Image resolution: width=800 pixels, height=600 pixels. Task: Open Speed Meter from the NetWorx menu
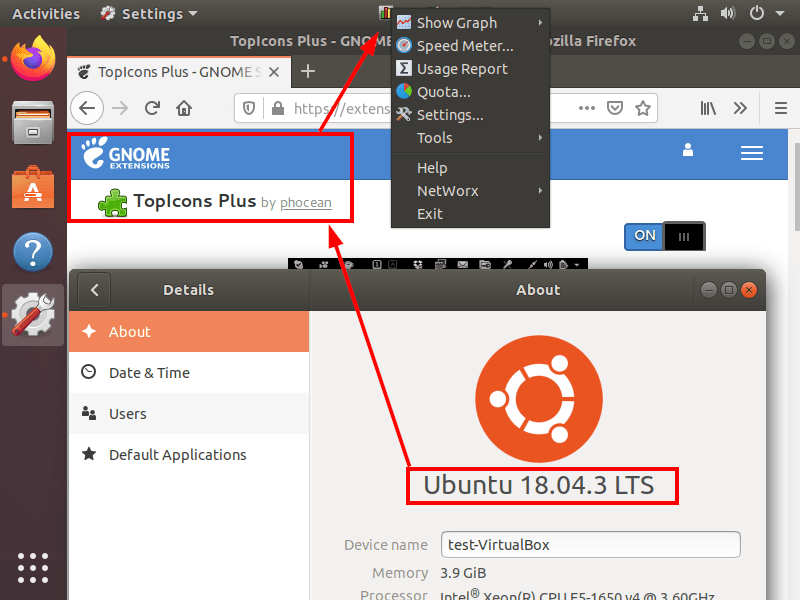470,46
